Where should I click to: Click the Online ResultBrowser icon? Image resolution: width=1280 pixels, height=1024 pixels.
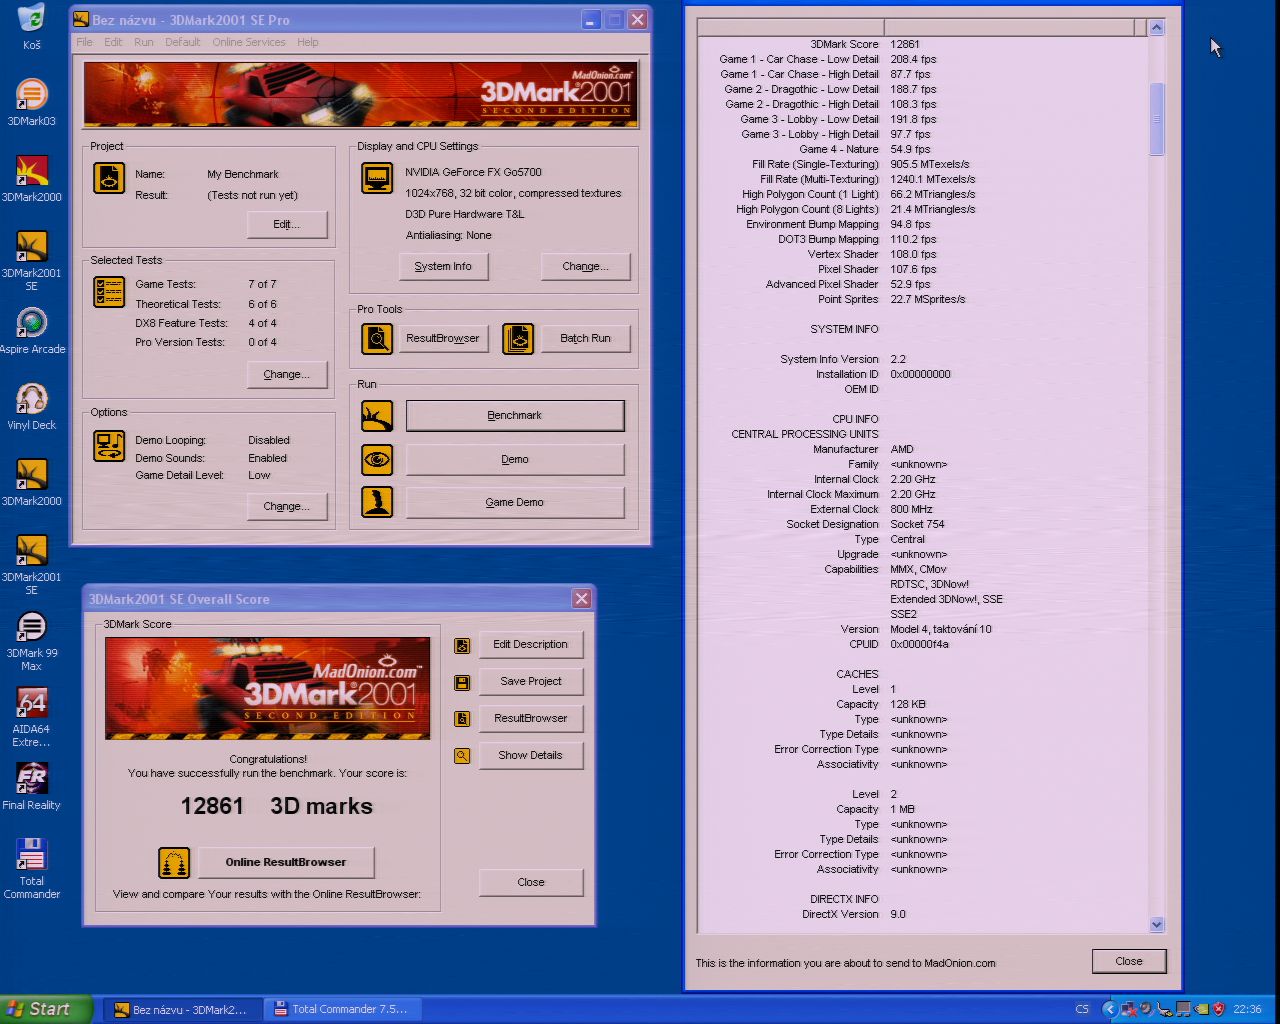point(174,863)
